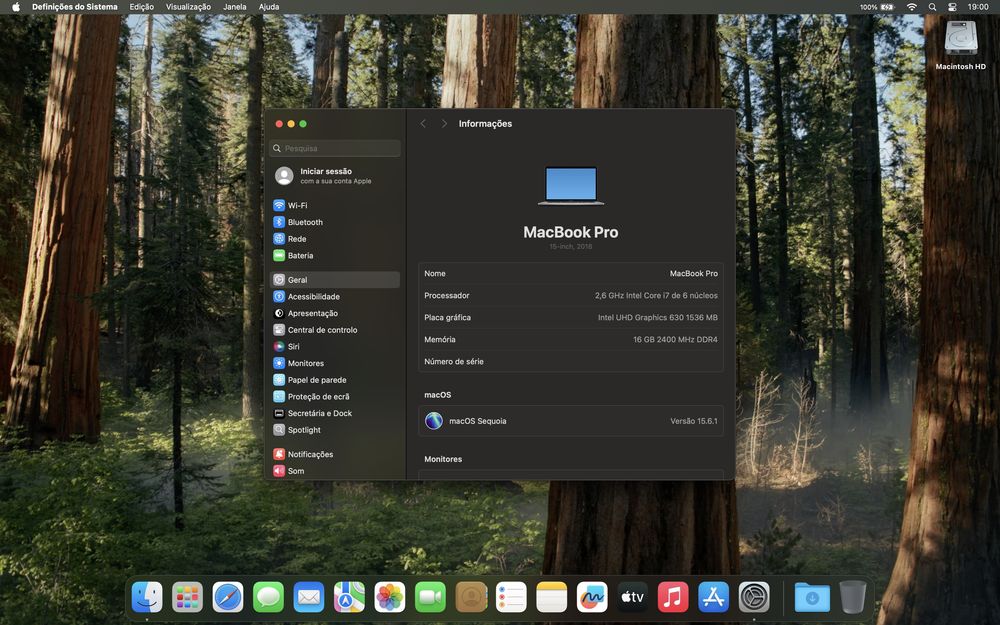Open Photos from the Dock

pyautogui.click(x=390, y=598)
